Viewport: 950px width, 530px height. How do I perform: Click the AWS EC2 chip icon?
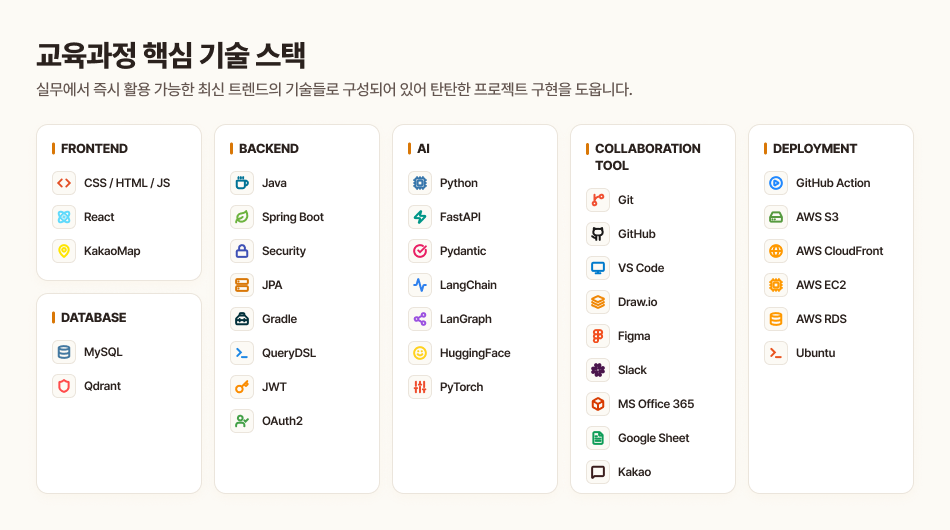coord(776,285)
